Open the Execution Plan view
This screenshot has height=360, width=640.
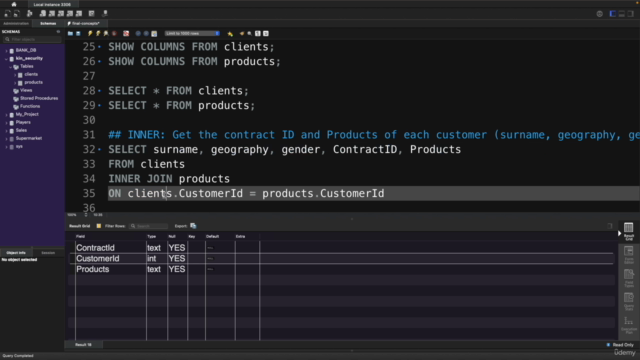click(629, 325)
